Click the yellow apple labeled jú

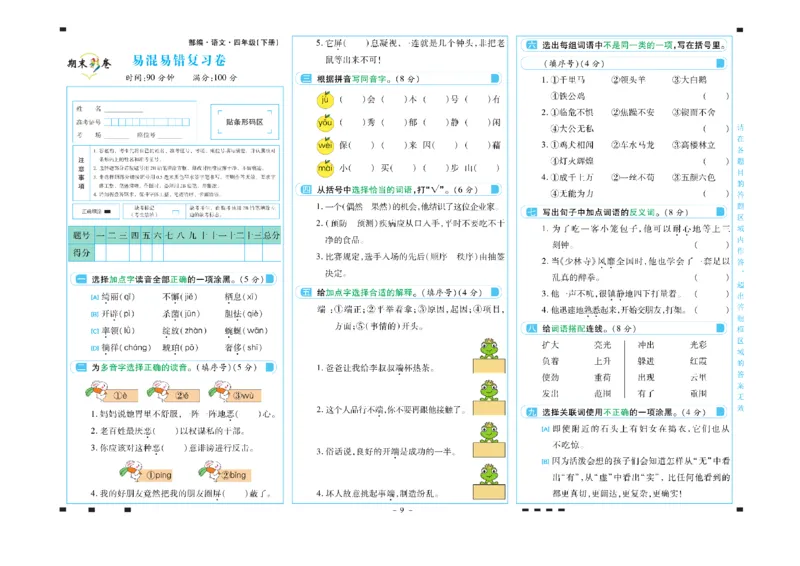pyautogui.click(x=325, y=99)
